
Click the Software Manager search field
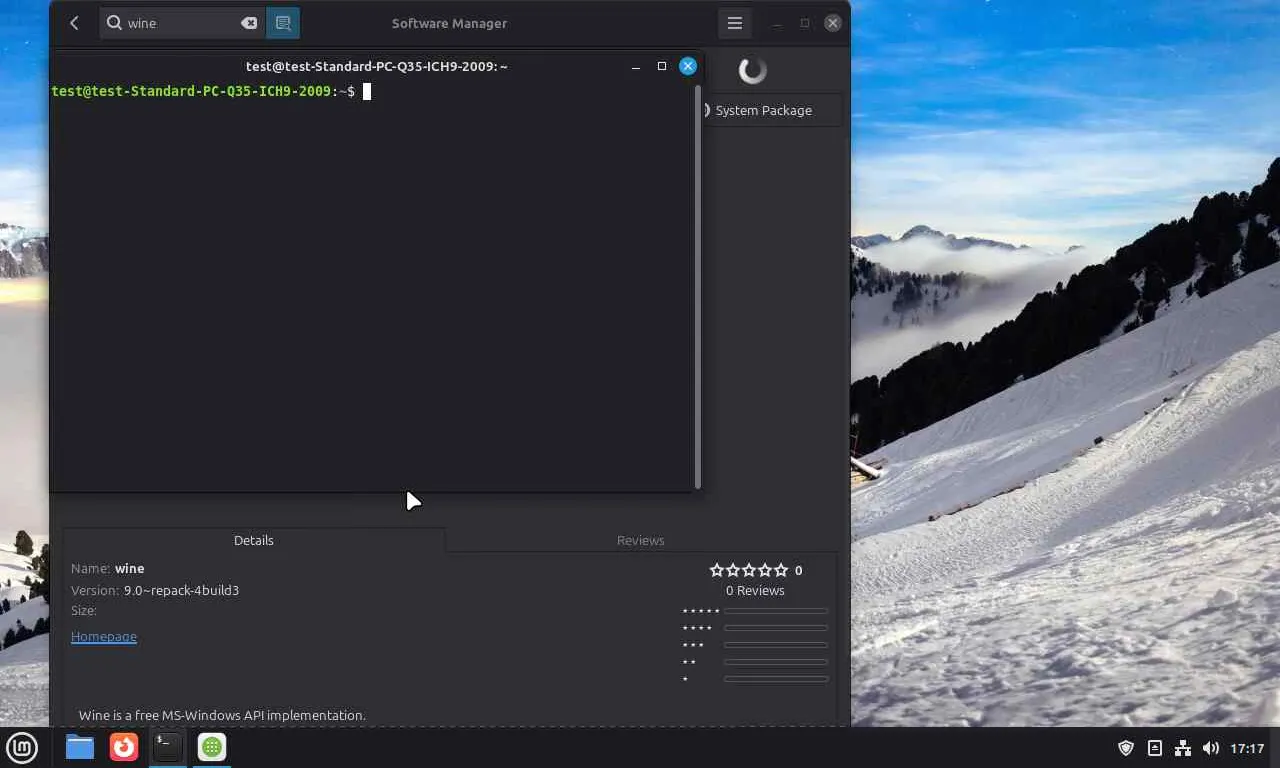pyautogui.click(x=182, y=23)
